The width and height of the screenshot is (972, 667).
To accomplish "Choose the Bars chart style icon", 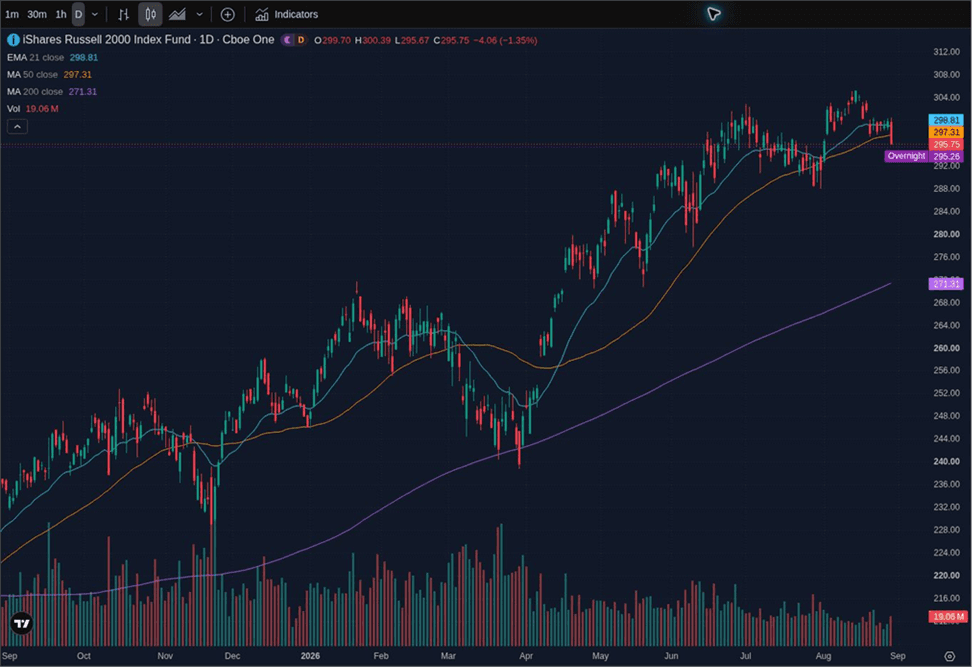I will [x=123, y=14].
